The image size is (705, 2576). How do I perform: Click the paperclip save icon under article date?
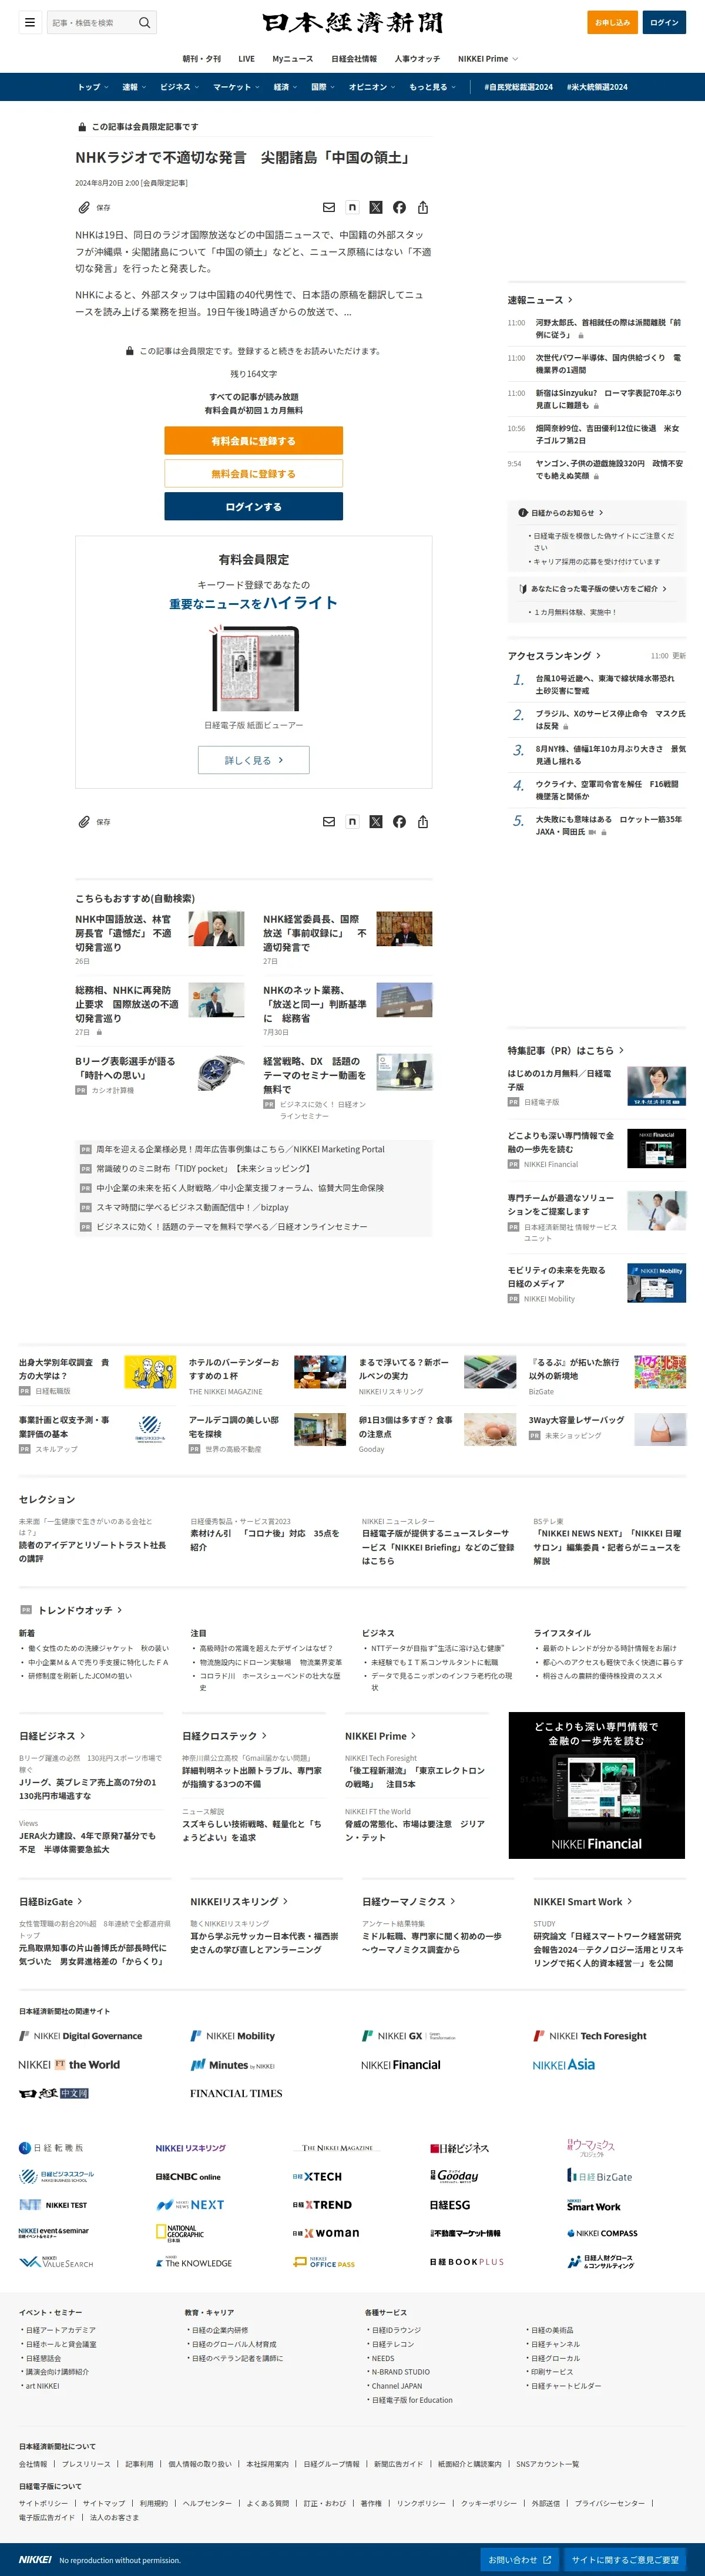(x=84, y=208)
